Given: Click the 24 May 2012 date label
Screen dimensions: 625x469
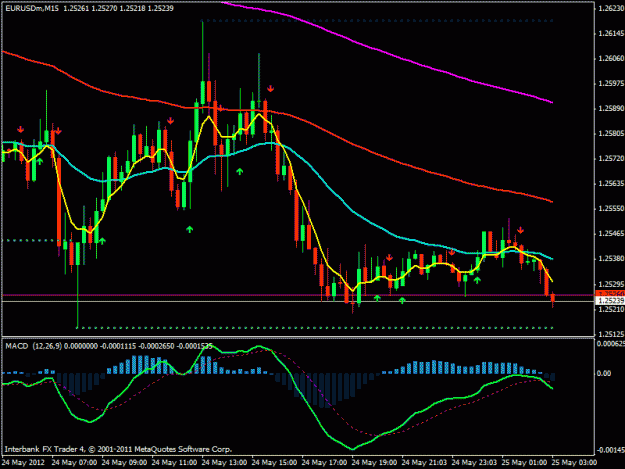Looking at the screenshot, I should pyautogui.click(x=23, y=463).
